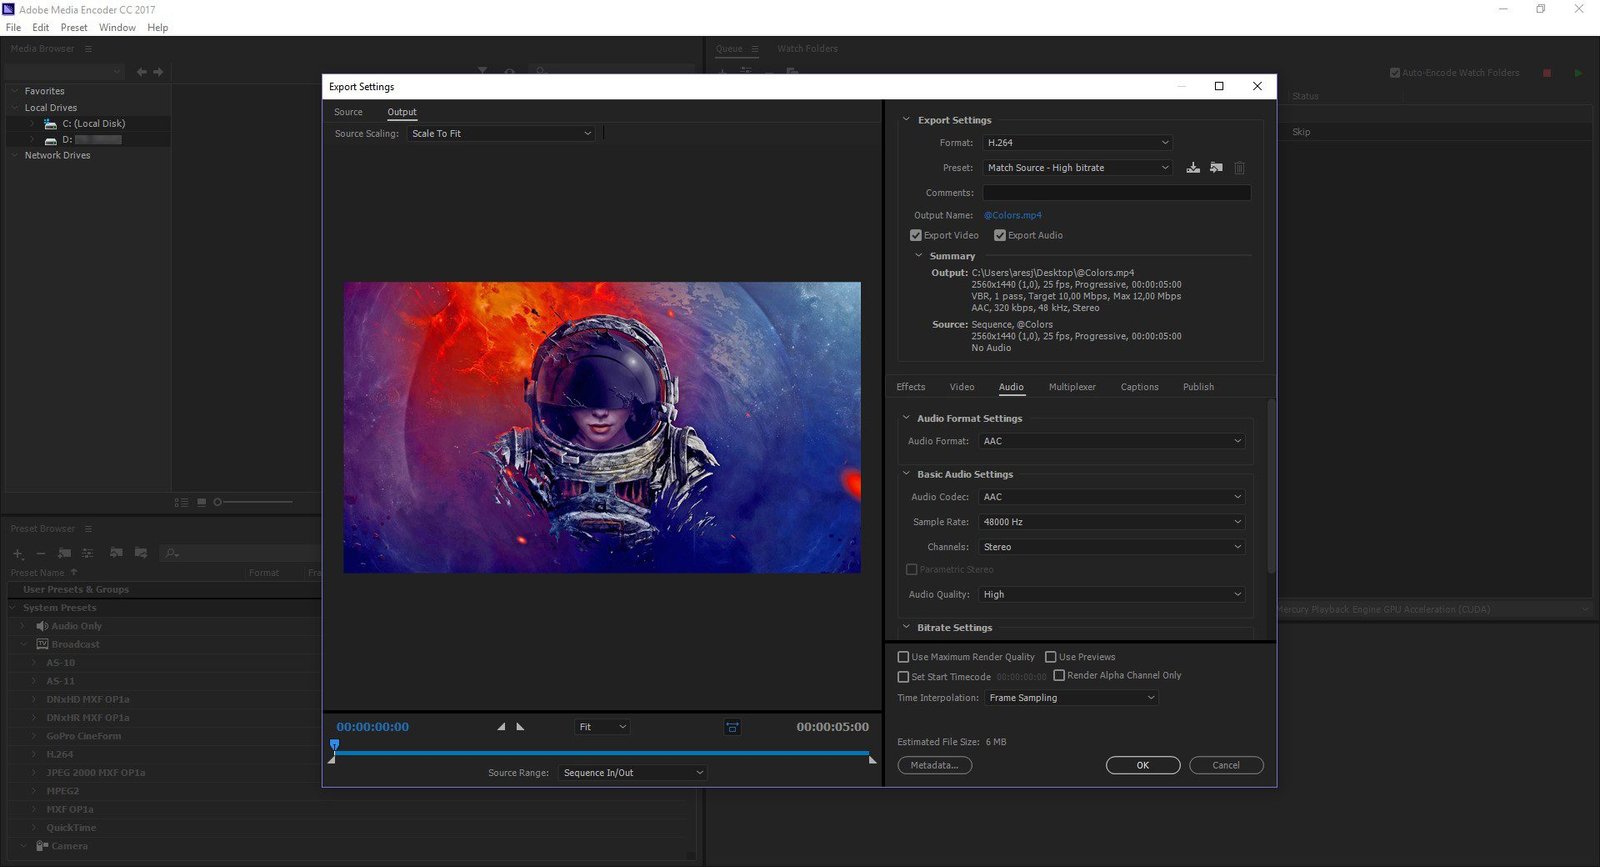Click the Set Out Point marker icon
Screen dimensions: 1600x867
coord(520,727)
